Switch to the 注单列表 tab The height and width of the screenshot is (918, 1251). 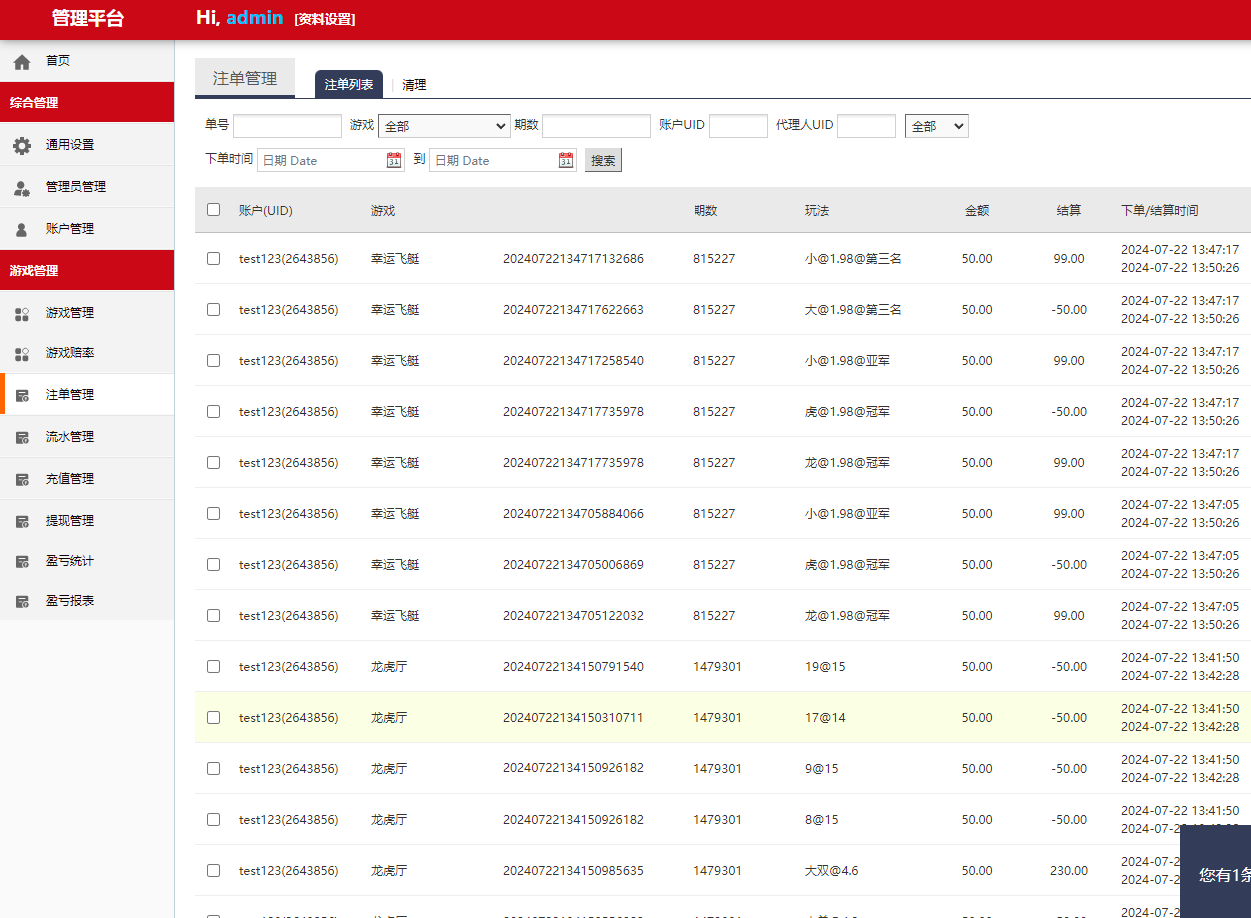pyautogui.click(x=349, y=85)
